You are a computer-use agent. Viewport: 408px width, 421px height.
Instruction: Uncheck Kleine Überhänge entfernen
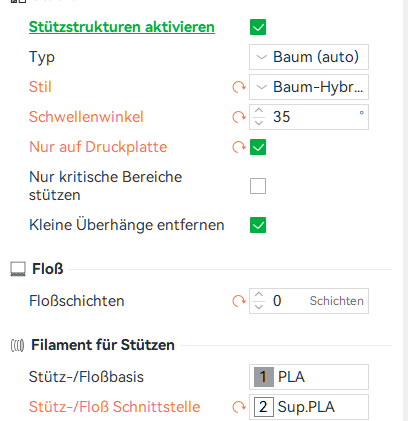click(x=258, y=225)
